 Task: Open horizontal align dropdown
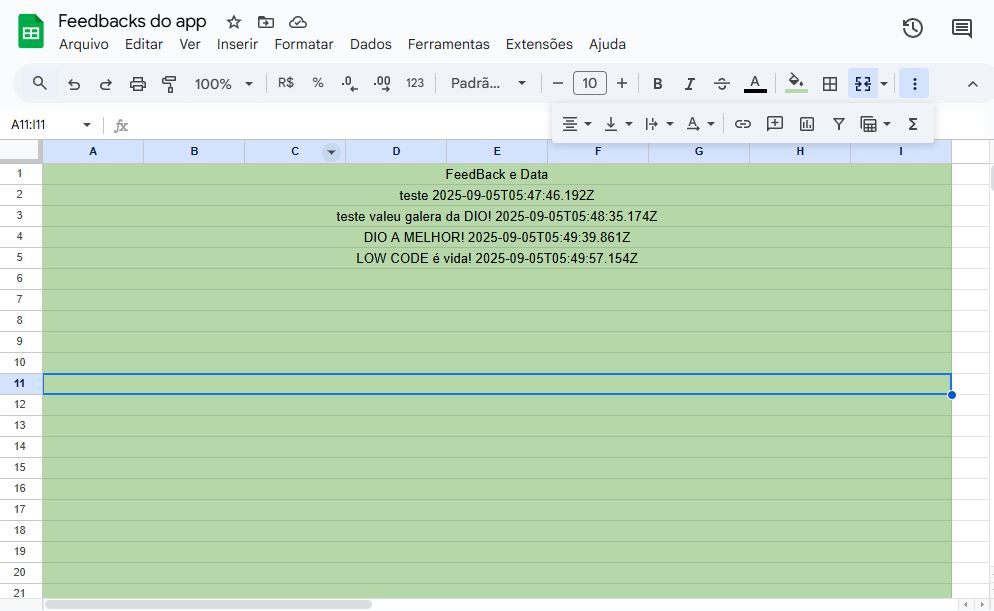[576, 124]
